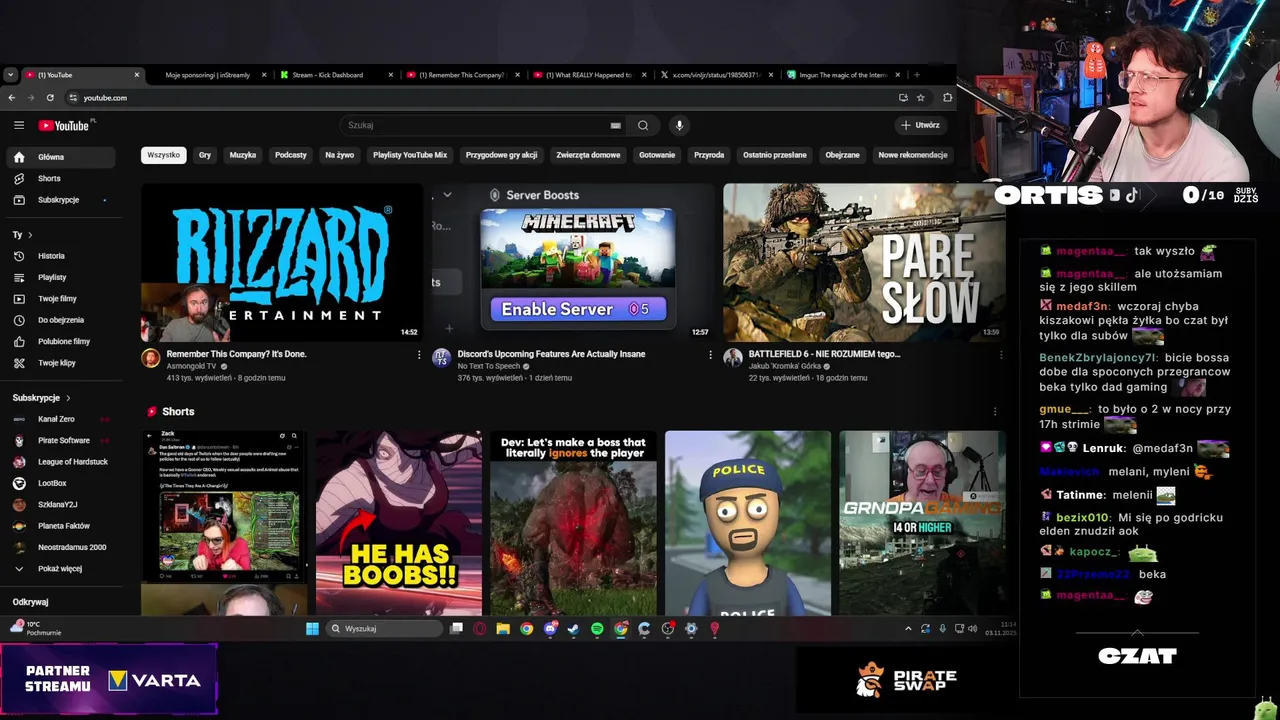Click No Text To Speech channel avatar
This screenshot has width=1280, height=720.
click(x=441, y=358)
